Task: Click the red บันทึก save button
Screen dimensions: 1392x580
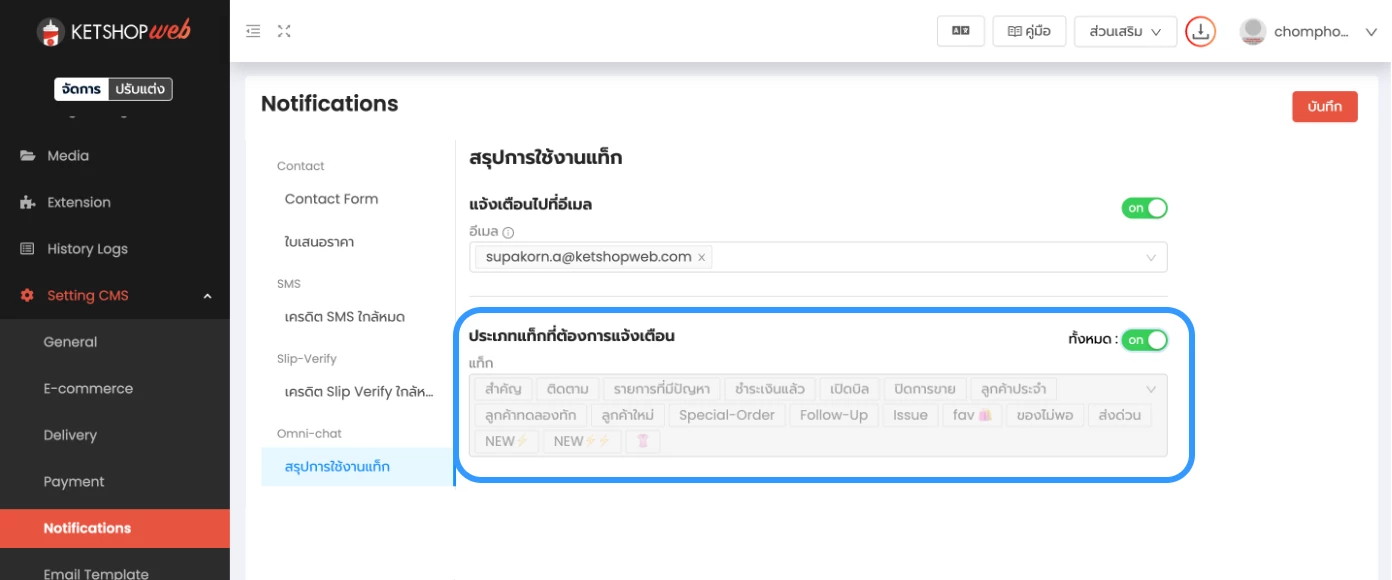Action: tap(1324, 106)
